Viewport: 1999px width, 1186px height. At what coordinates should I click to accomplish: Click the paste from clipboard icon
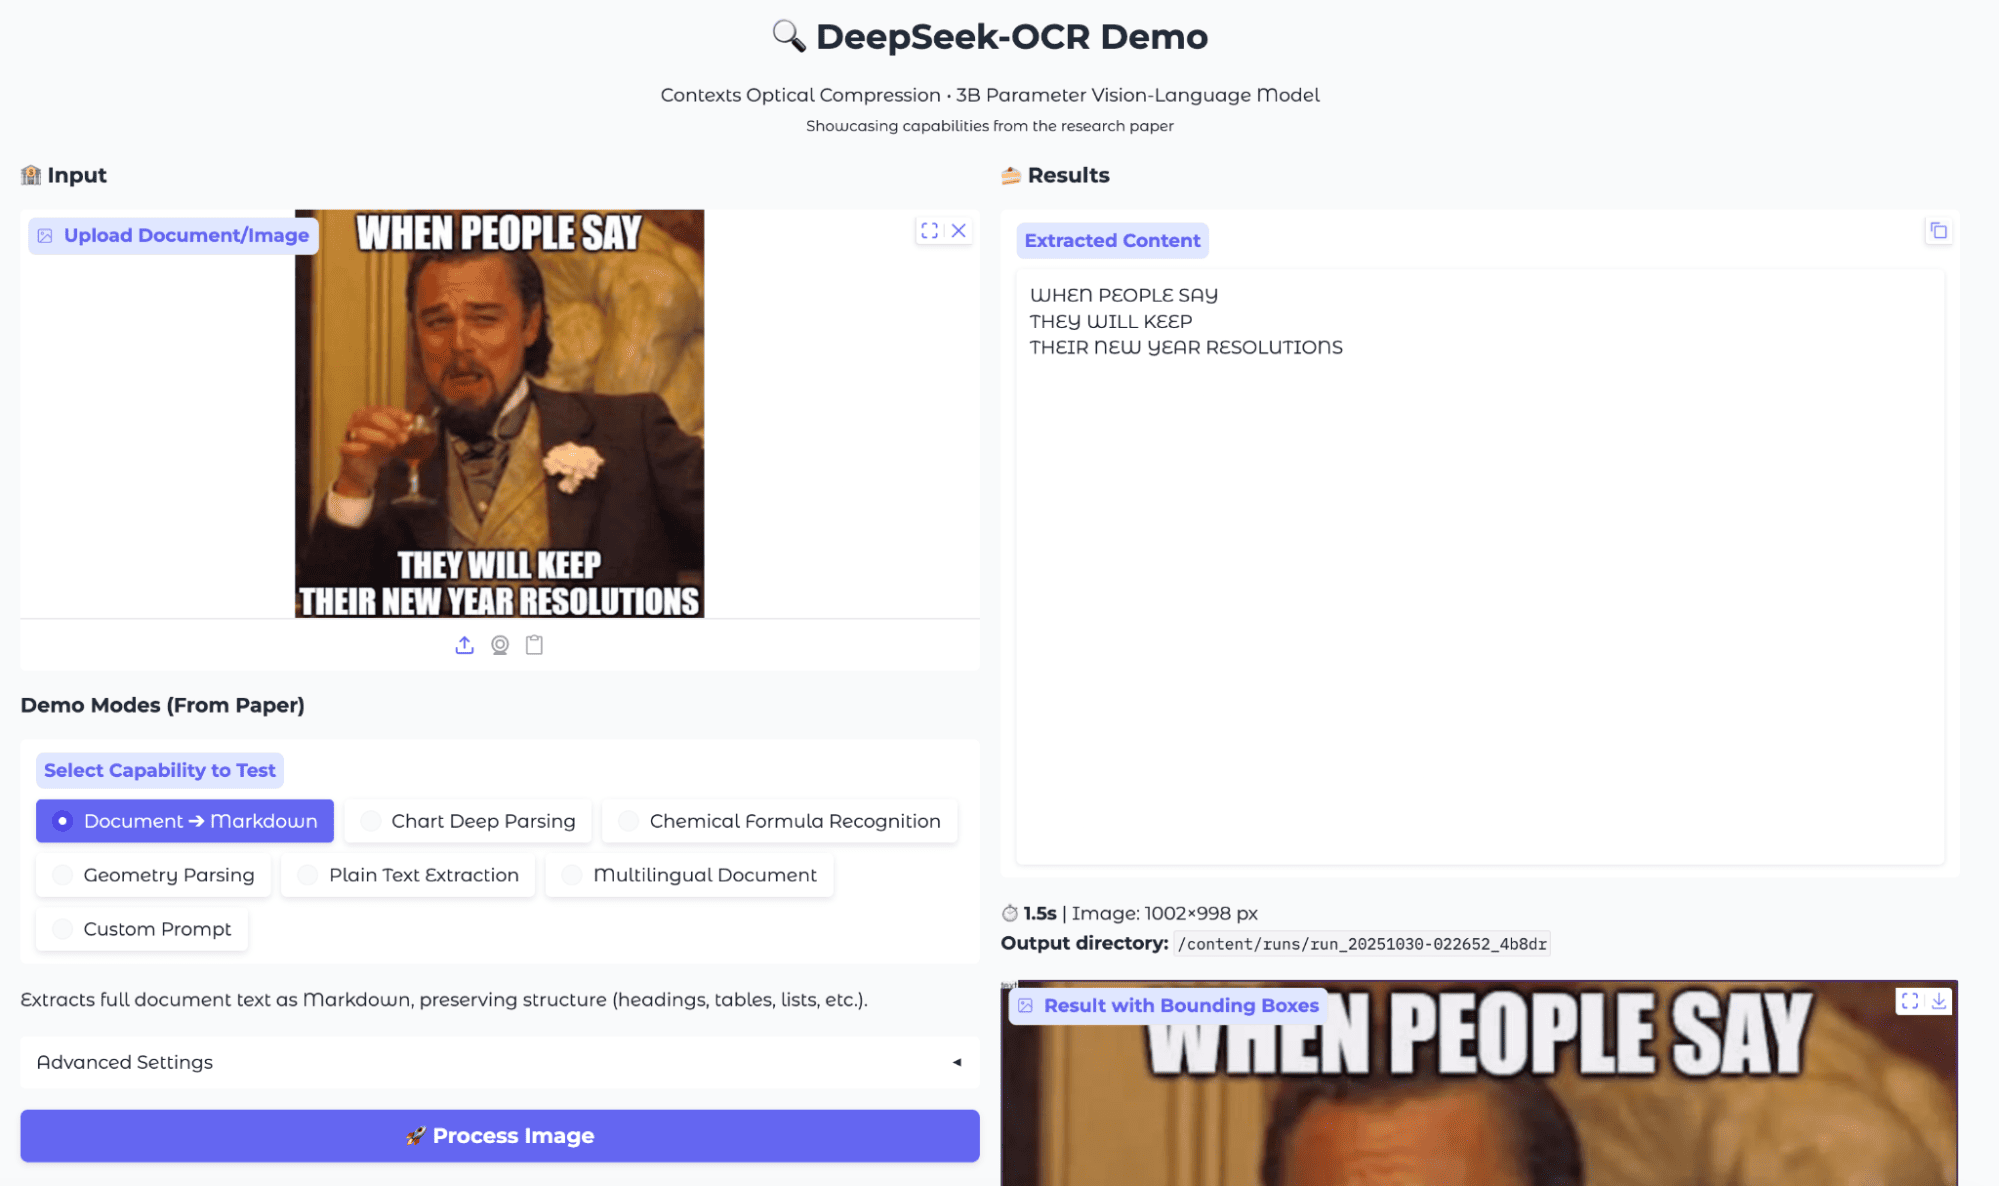click(x=534, y=645)
